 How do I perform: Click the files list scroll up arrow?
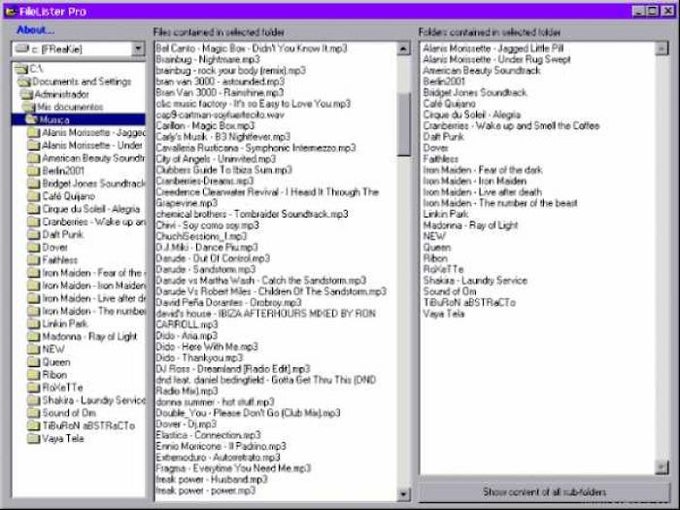pos(403,49)
